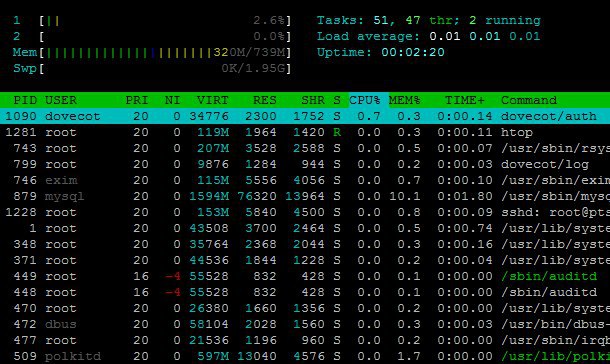610x364 pixels.
Task: Click the 10.1 MEM% value for mysql
Action: [405, 196]
